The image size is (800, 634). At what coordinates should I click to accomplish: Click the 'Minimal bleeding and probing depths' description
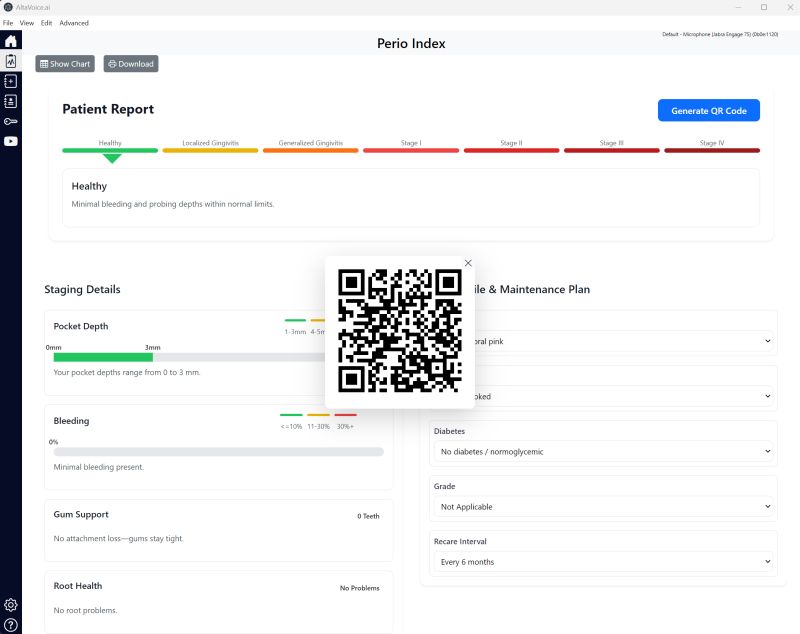point(172,204)
